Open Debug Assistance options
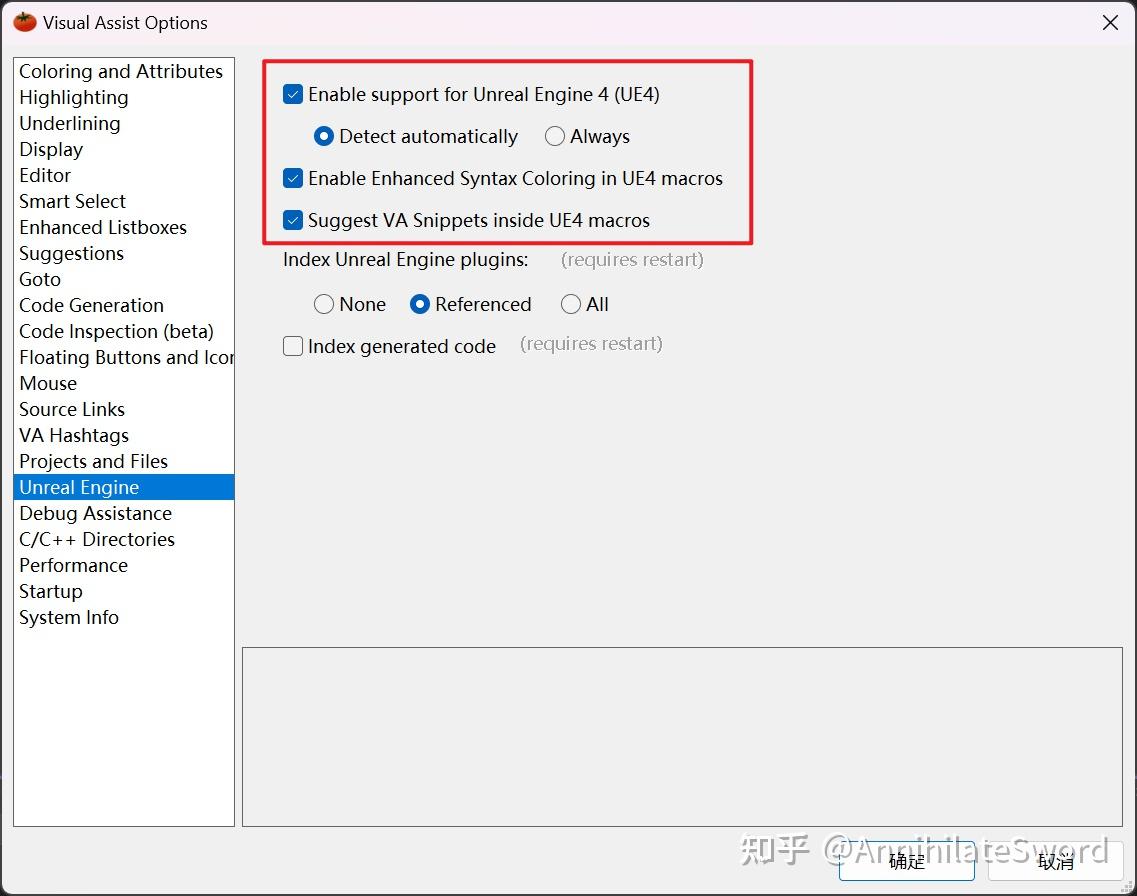The image size is (1137, 896). click(x=95, y=513)
